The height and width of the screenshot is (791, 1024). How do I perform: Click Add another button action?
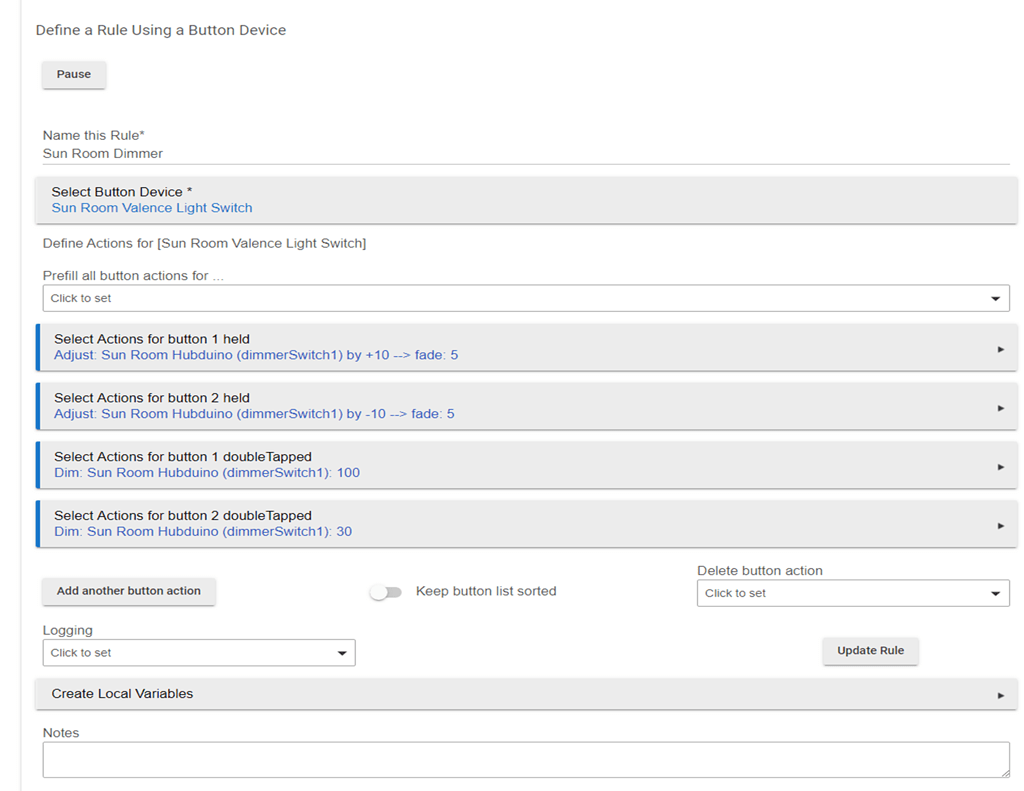128,591
